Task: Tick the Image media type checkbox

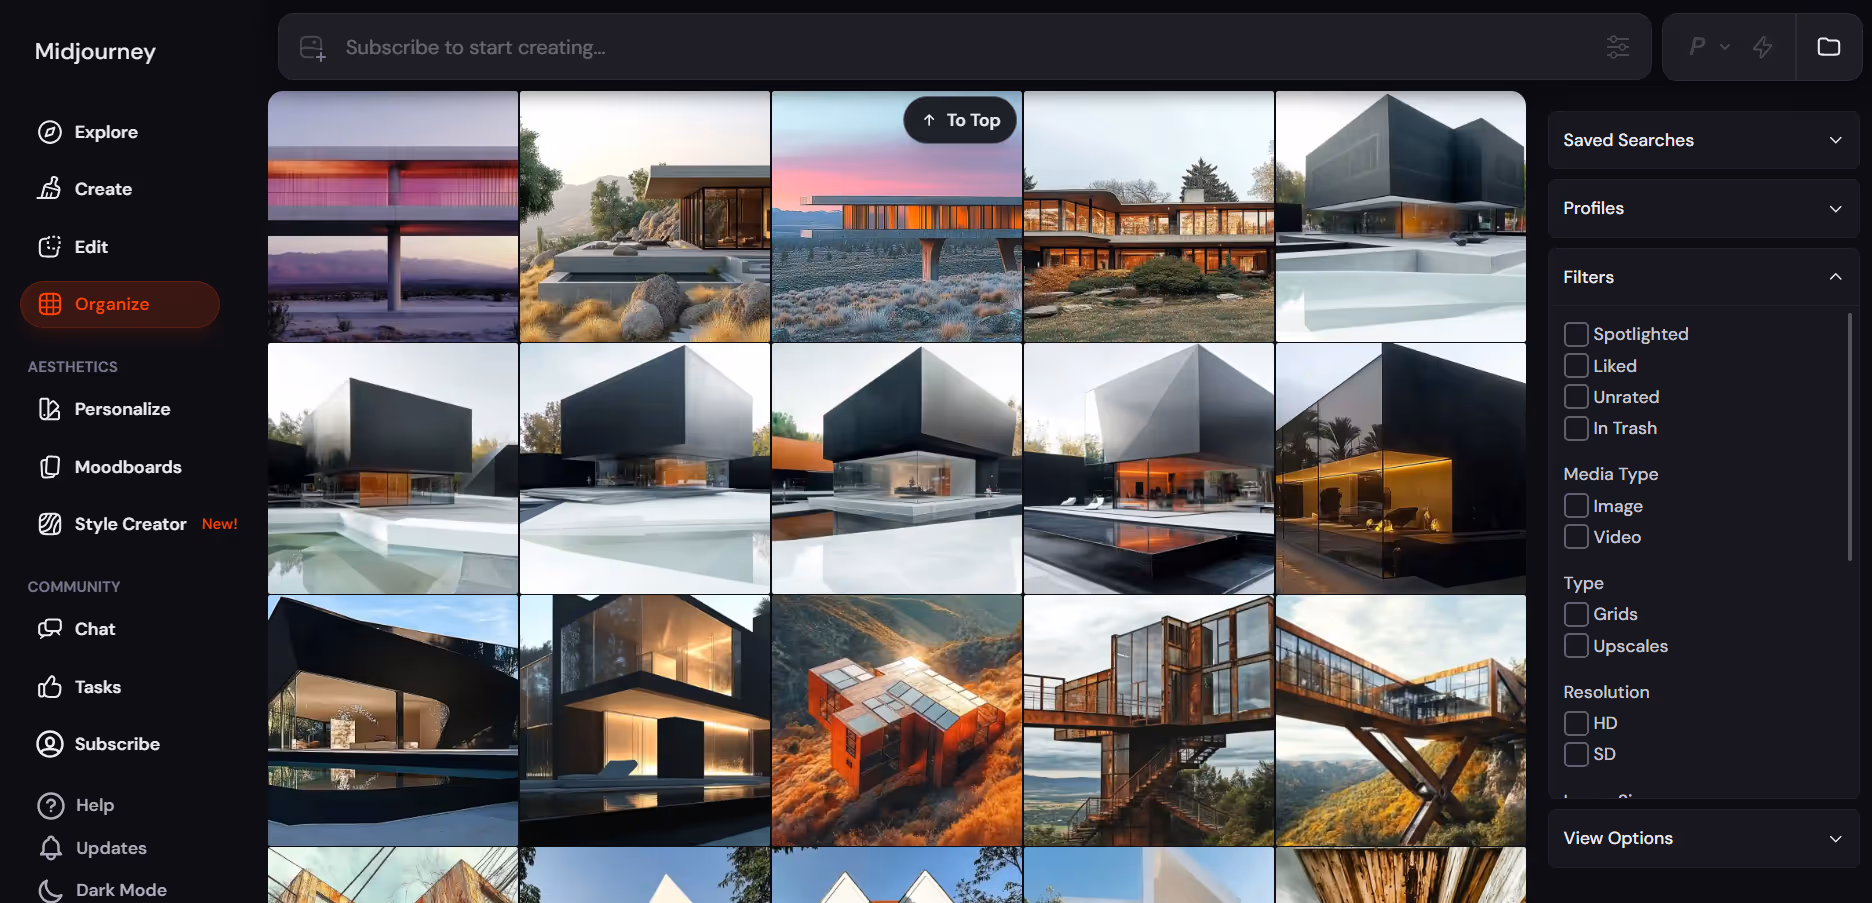Action: [x=1576, y=506]
